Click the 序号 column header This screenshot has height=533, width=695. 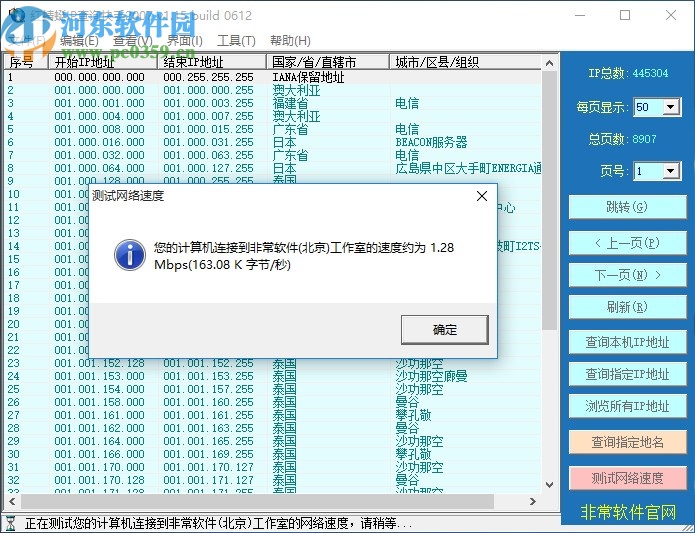(x=26, y=62)
